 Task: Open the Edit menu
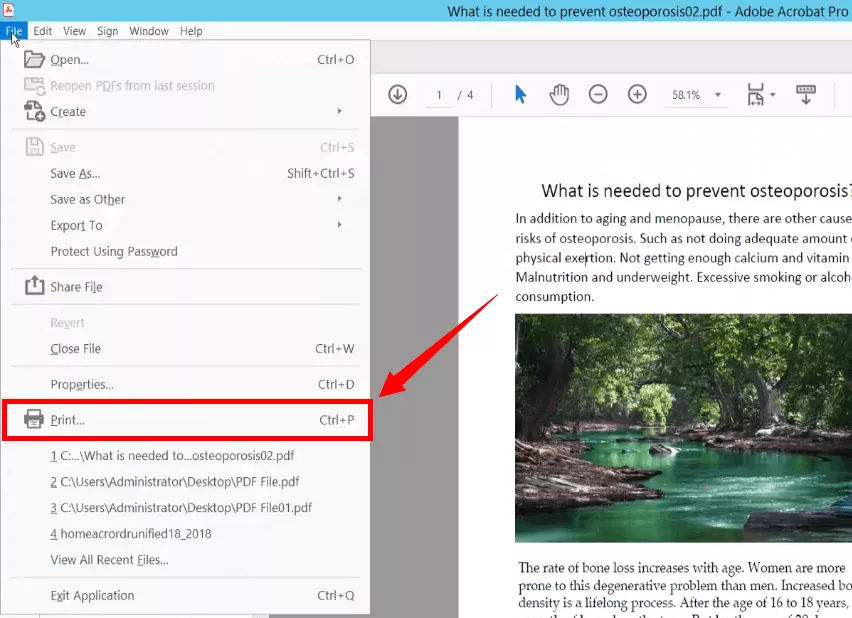42,31
